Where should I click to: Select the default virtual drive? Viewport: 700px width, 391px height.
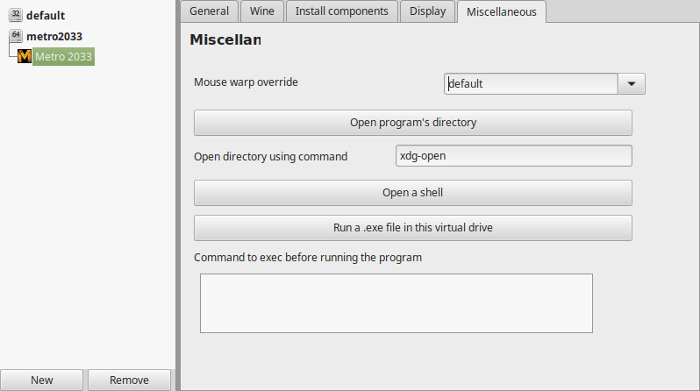click(x=46, y=15)
